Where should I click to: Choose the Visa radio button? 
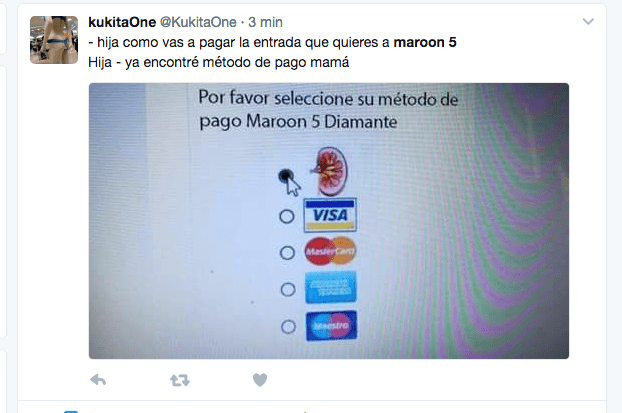(x=287, y=217)
